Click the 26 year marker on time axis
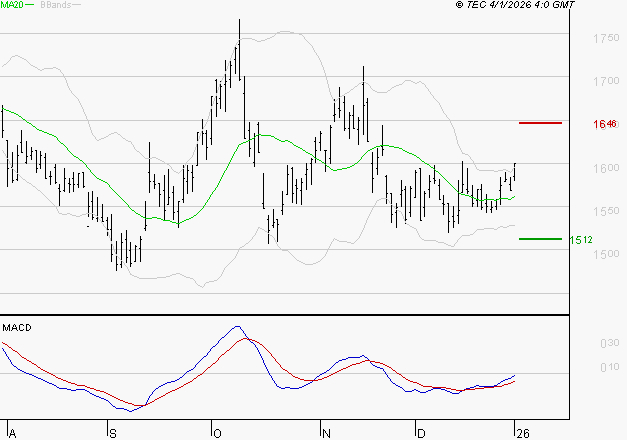Viewport: 627px width, 440px height. click(x=523, y=434)
